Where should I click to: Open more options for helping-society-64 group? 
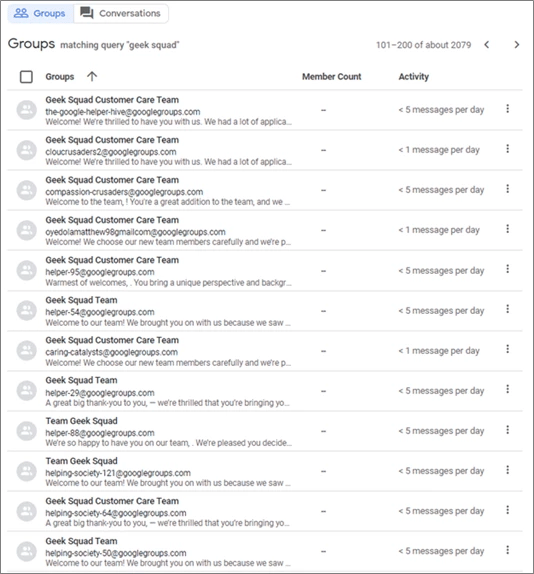pyautogui.click(x=507, y=510)
